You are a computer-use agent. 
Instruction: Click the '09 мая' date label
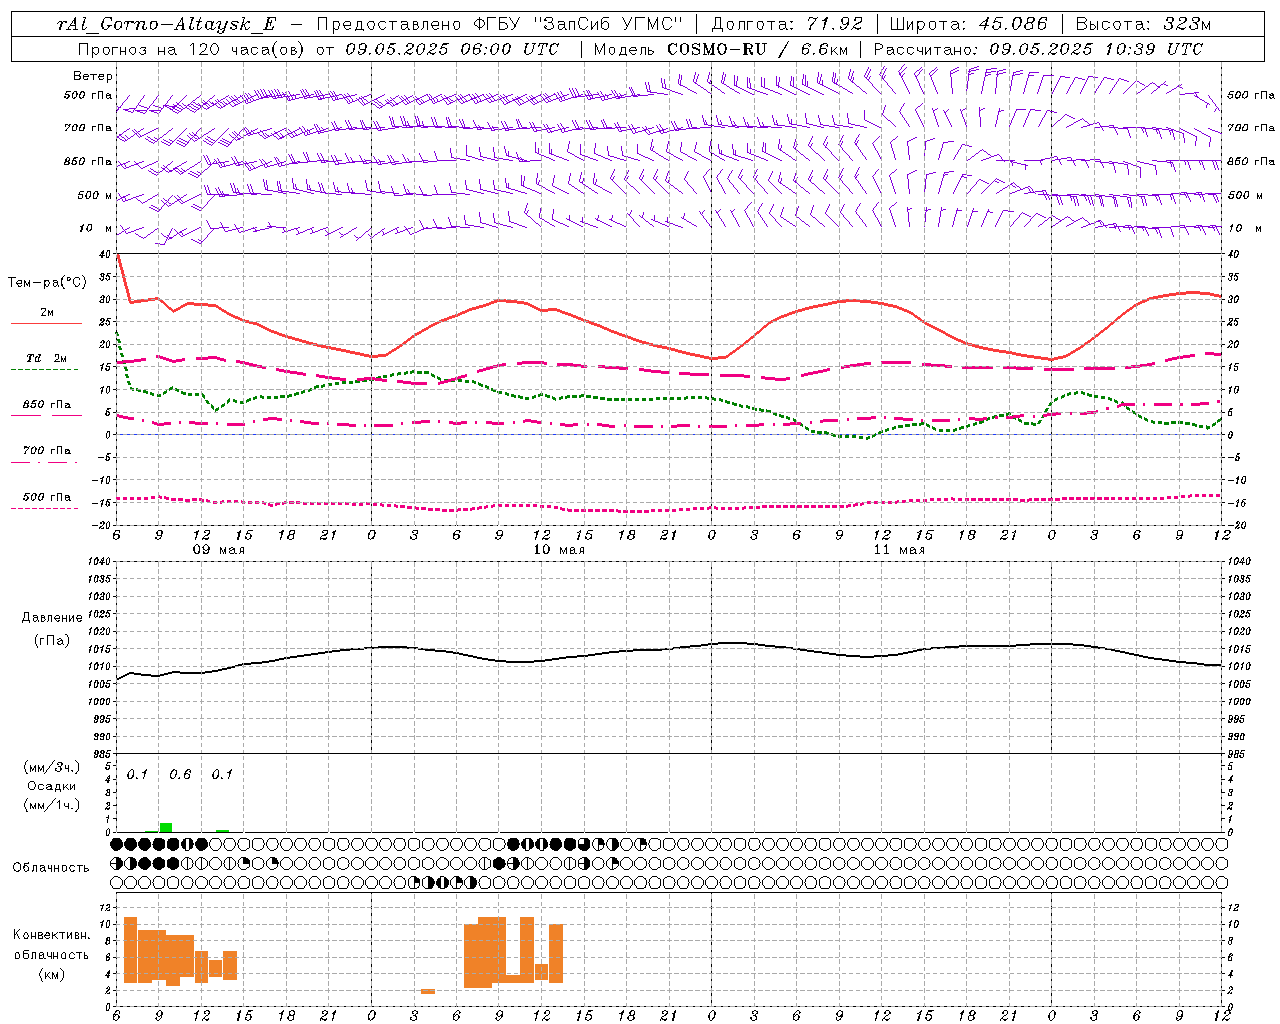coord(219,550)
